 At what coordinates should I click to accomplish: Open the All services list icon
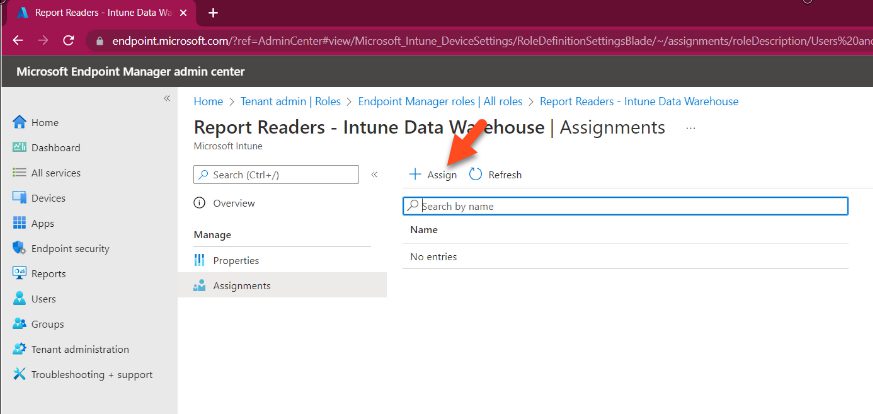click(19, 172)
